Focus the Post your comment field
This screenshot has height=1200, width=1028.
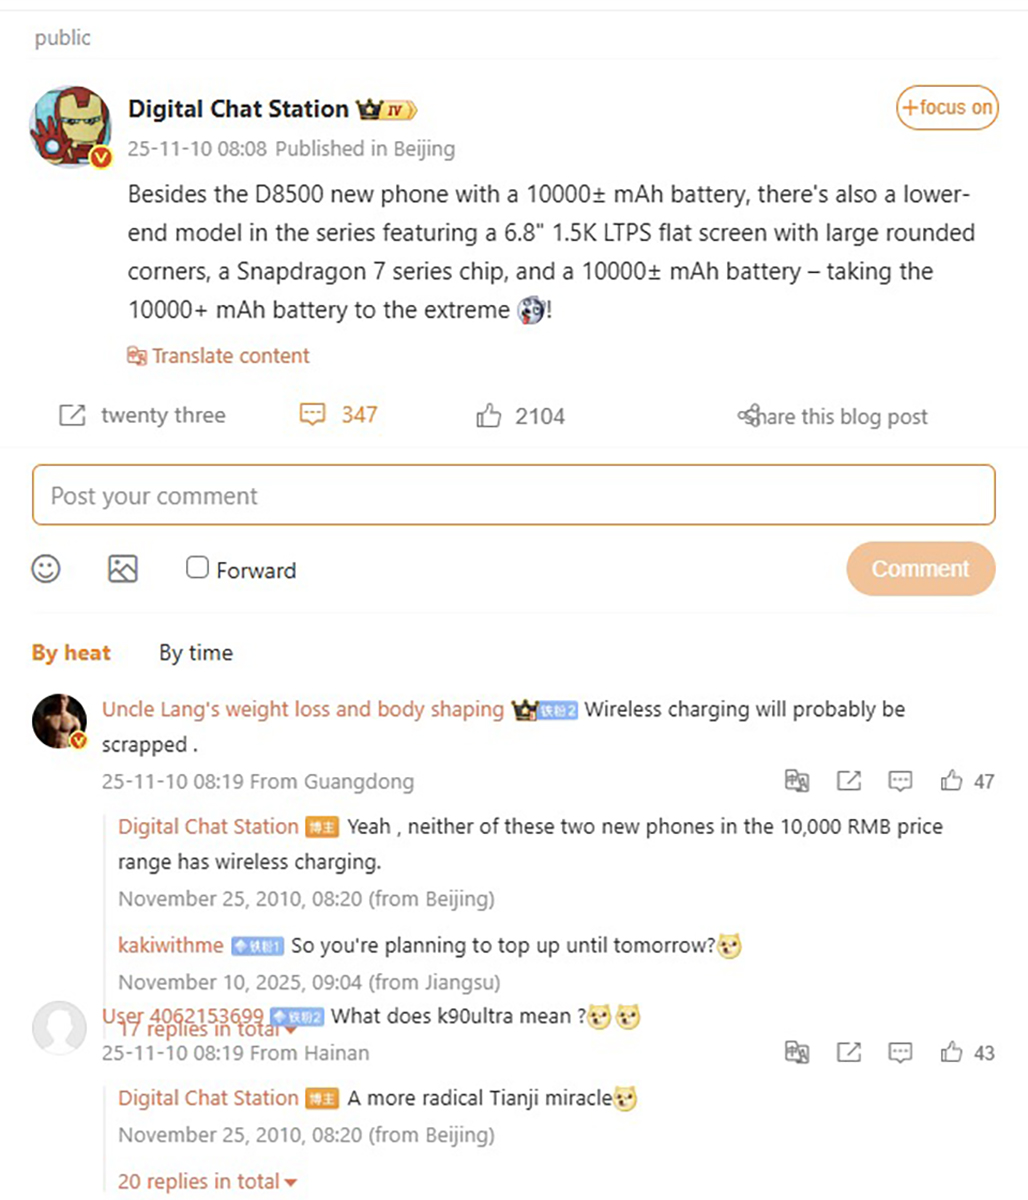[x=514, y=495]
